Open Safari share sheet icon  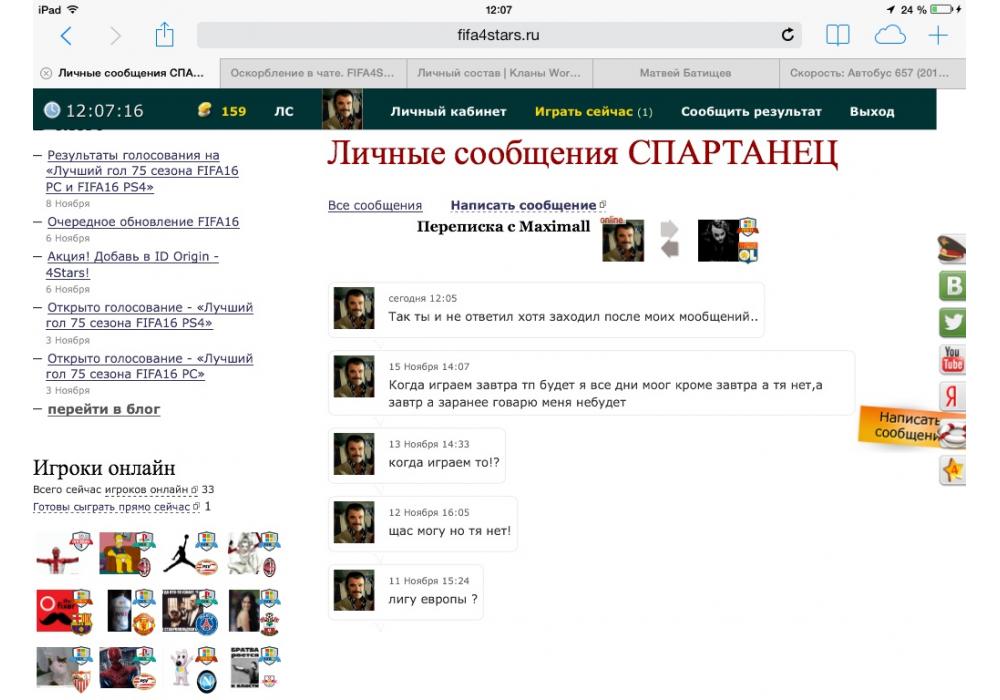pos(164,36)
